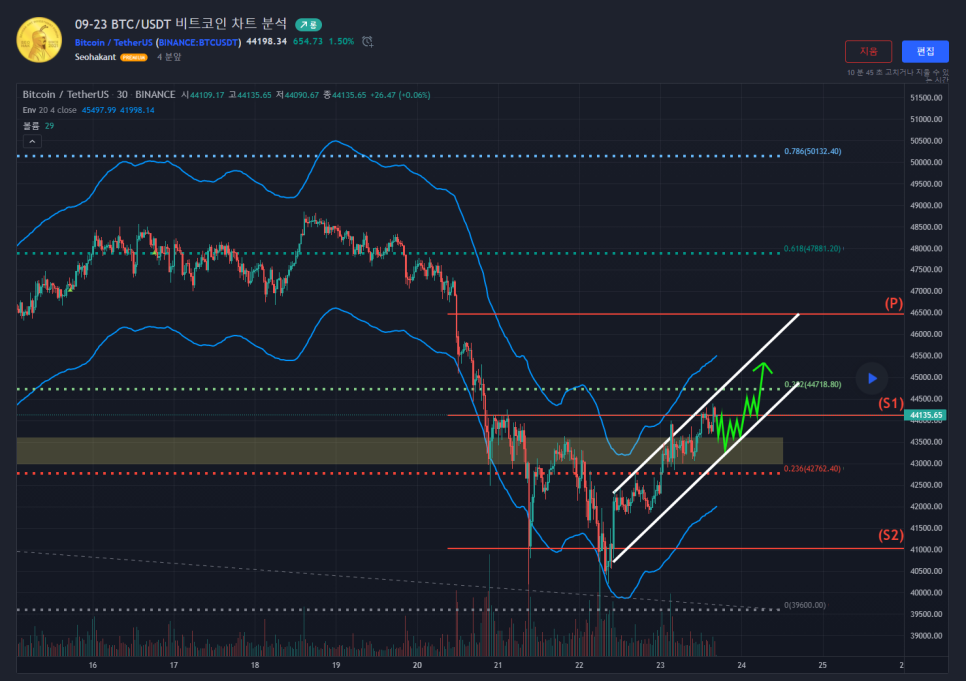The width and height of the screenshot is (966, 681).
Task: Open the Seohakant author profile
Action: (96, 58)
